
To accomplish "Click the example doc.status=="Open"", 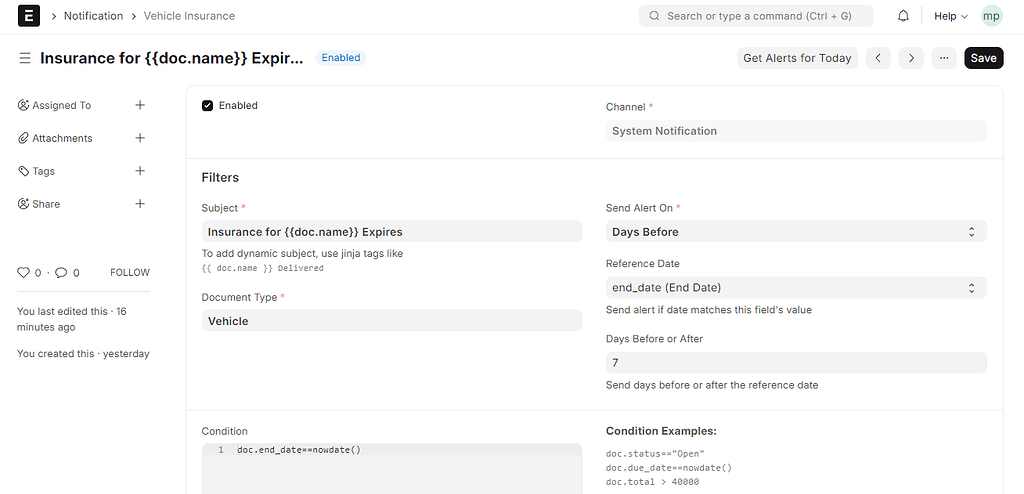I will point(656,453).
